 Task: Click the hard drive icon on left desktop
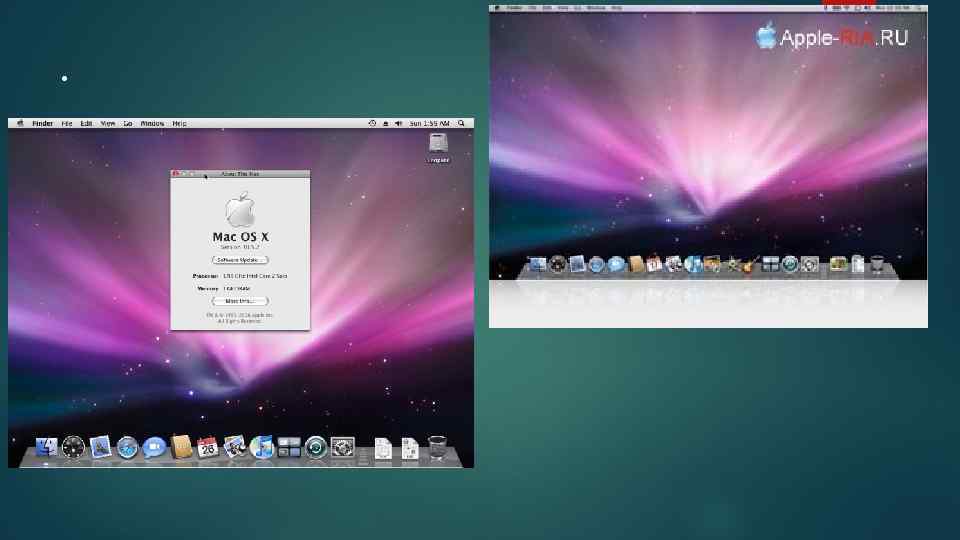coord(438,143)
